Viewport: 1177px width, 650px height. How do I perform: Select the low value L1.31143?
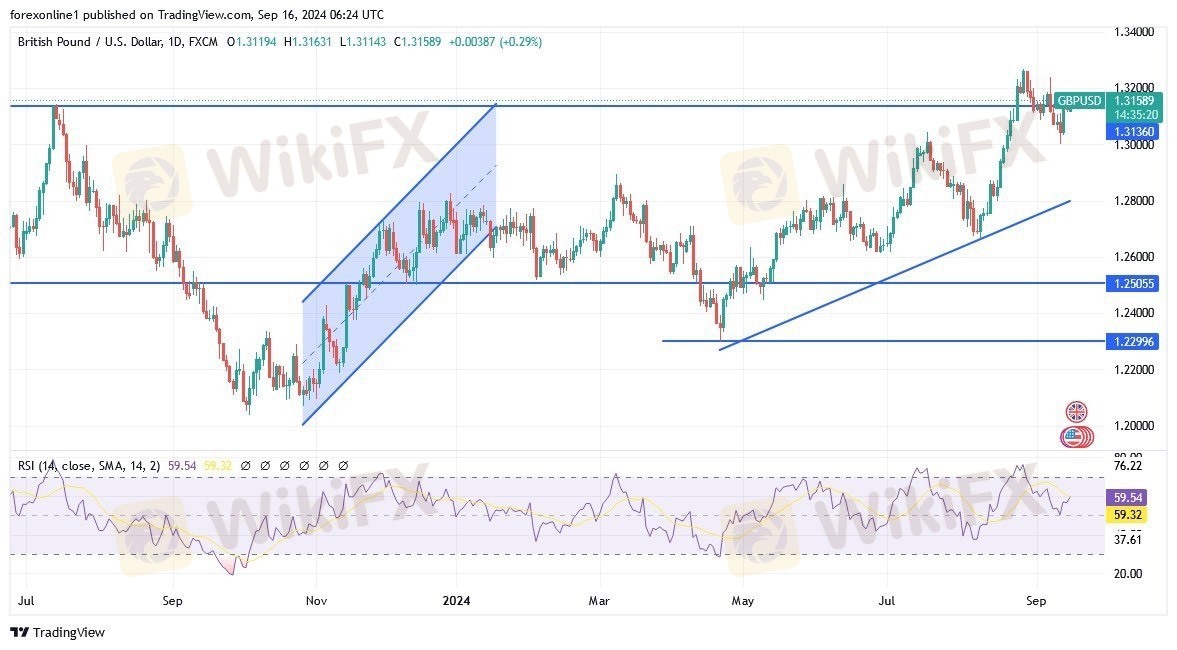click(363, 42)
